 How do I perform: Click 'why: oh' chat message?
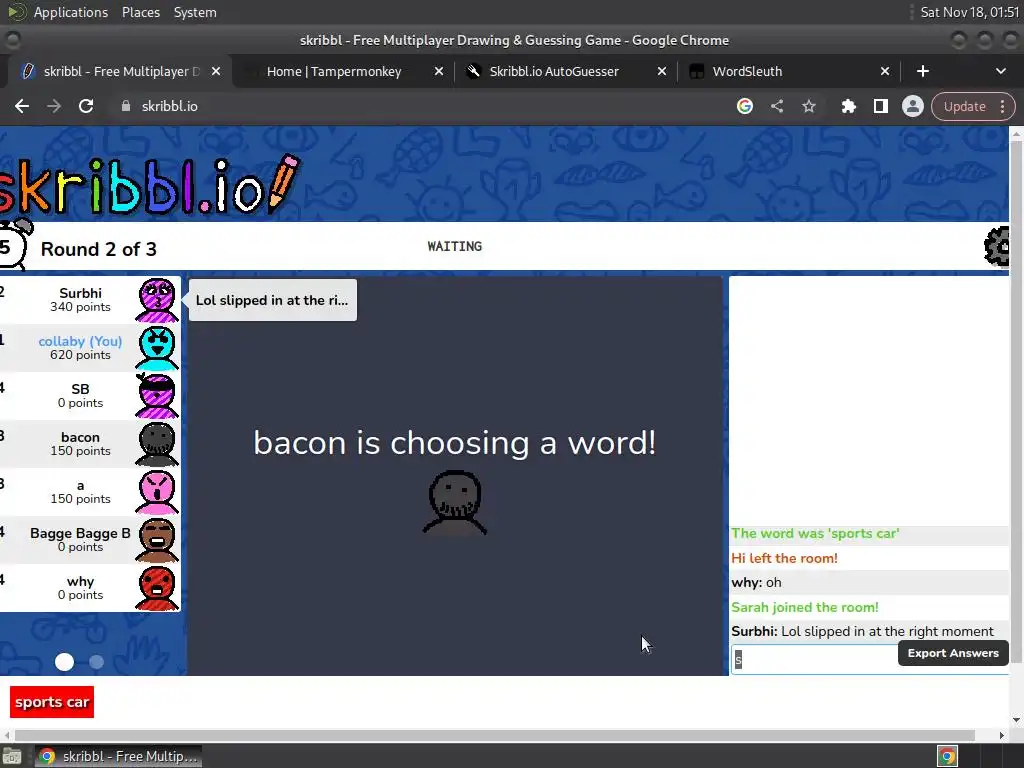(756, 583)
